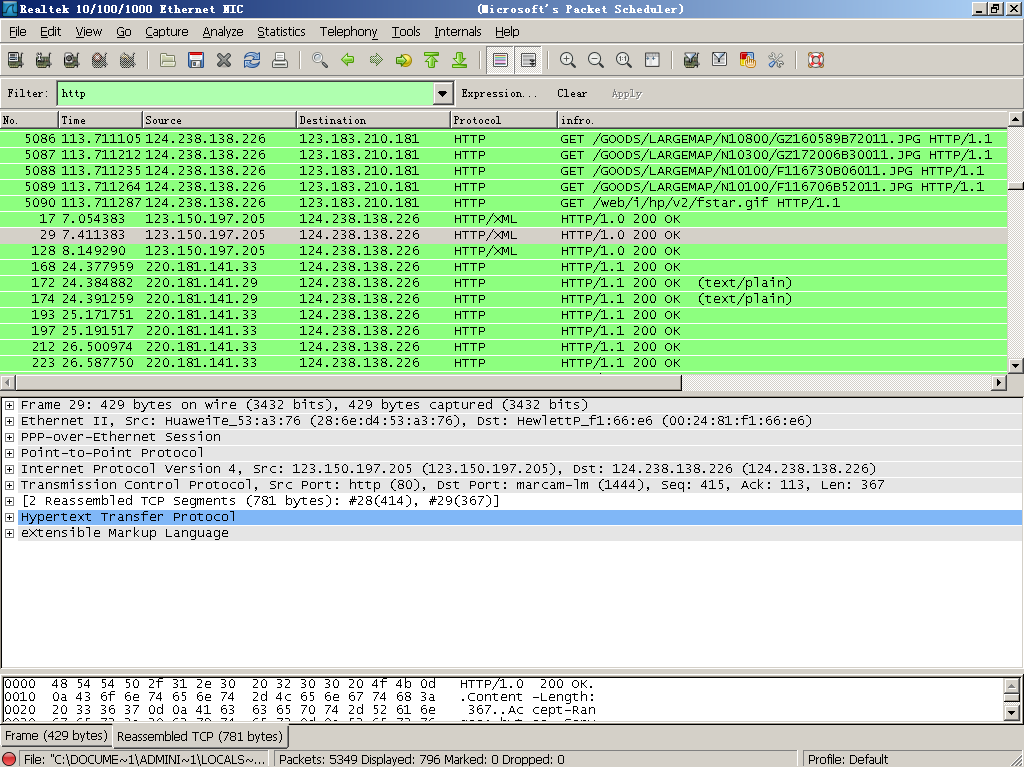The image size is (1024, 768).
Task: Stop the running capture icon
Action: pyautogui.click(x=100, y=60)
